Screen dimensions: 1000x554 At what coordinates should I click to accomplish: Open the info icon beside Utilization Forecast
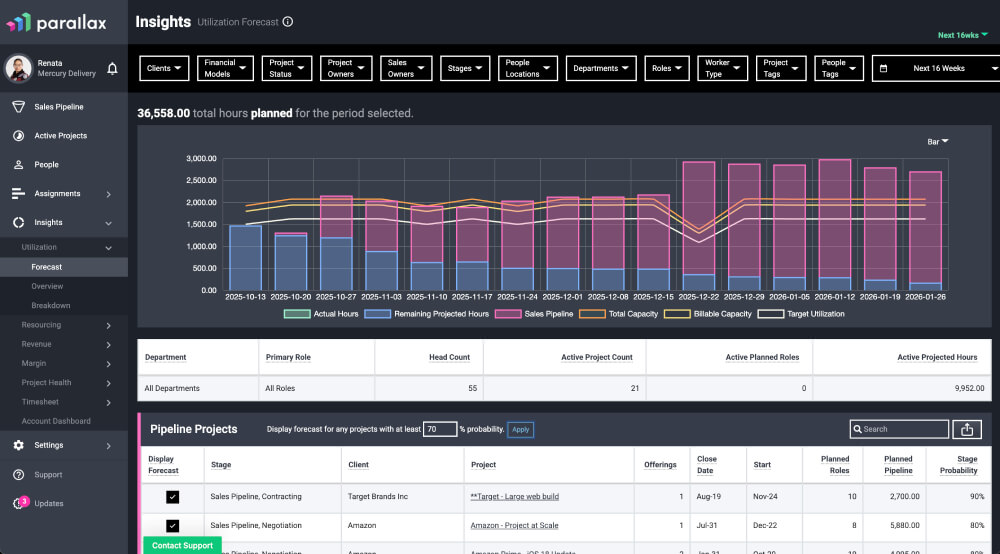coord(288,22)
